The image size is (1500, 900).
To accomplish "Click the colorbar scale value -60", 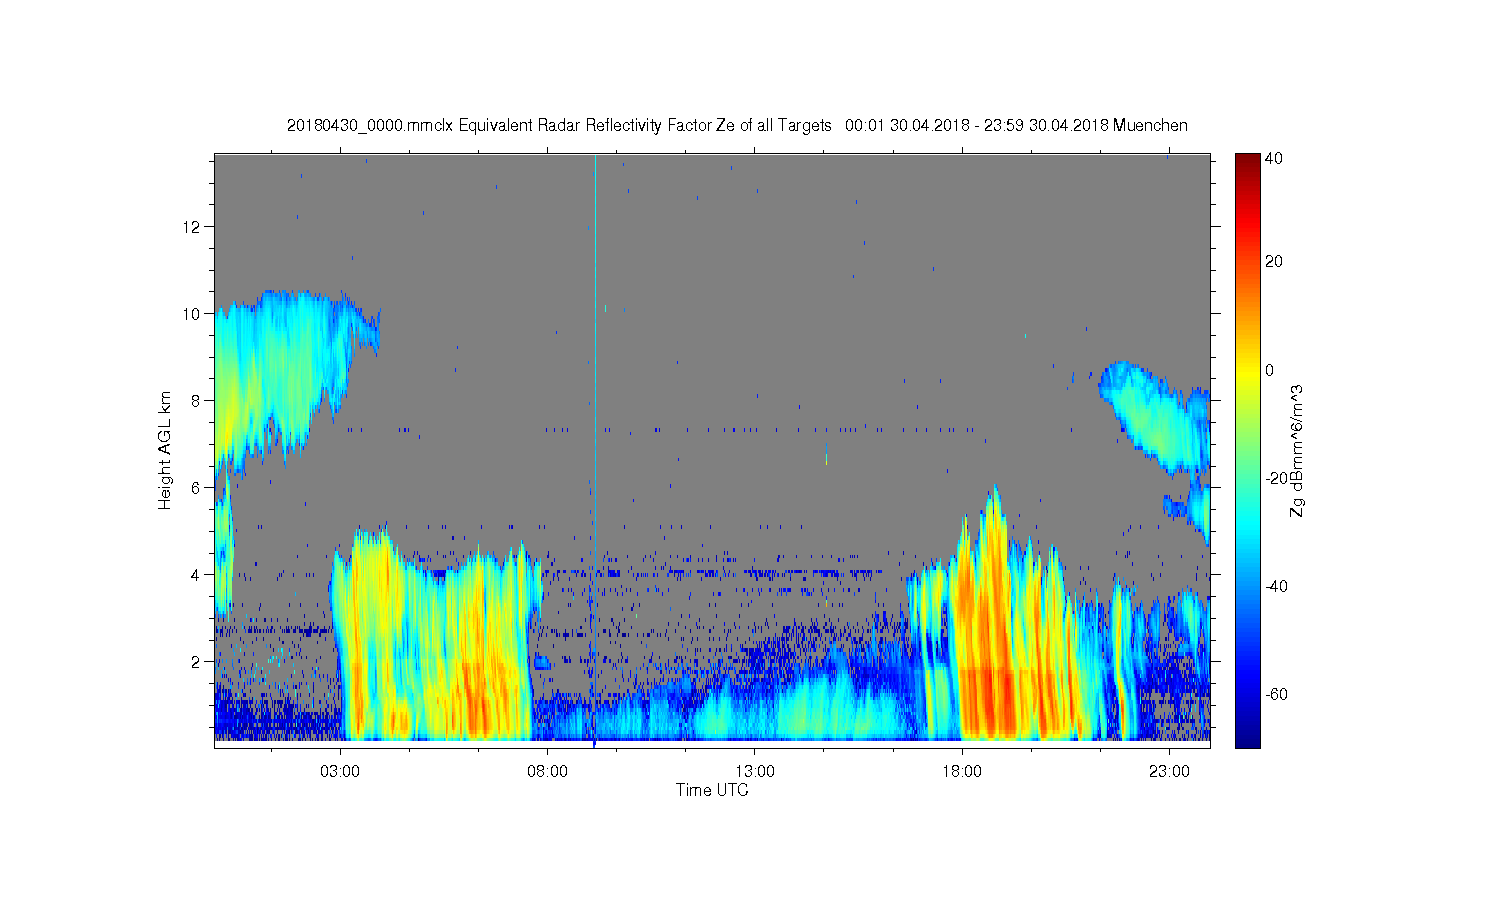I will [x=1277, y=694].
